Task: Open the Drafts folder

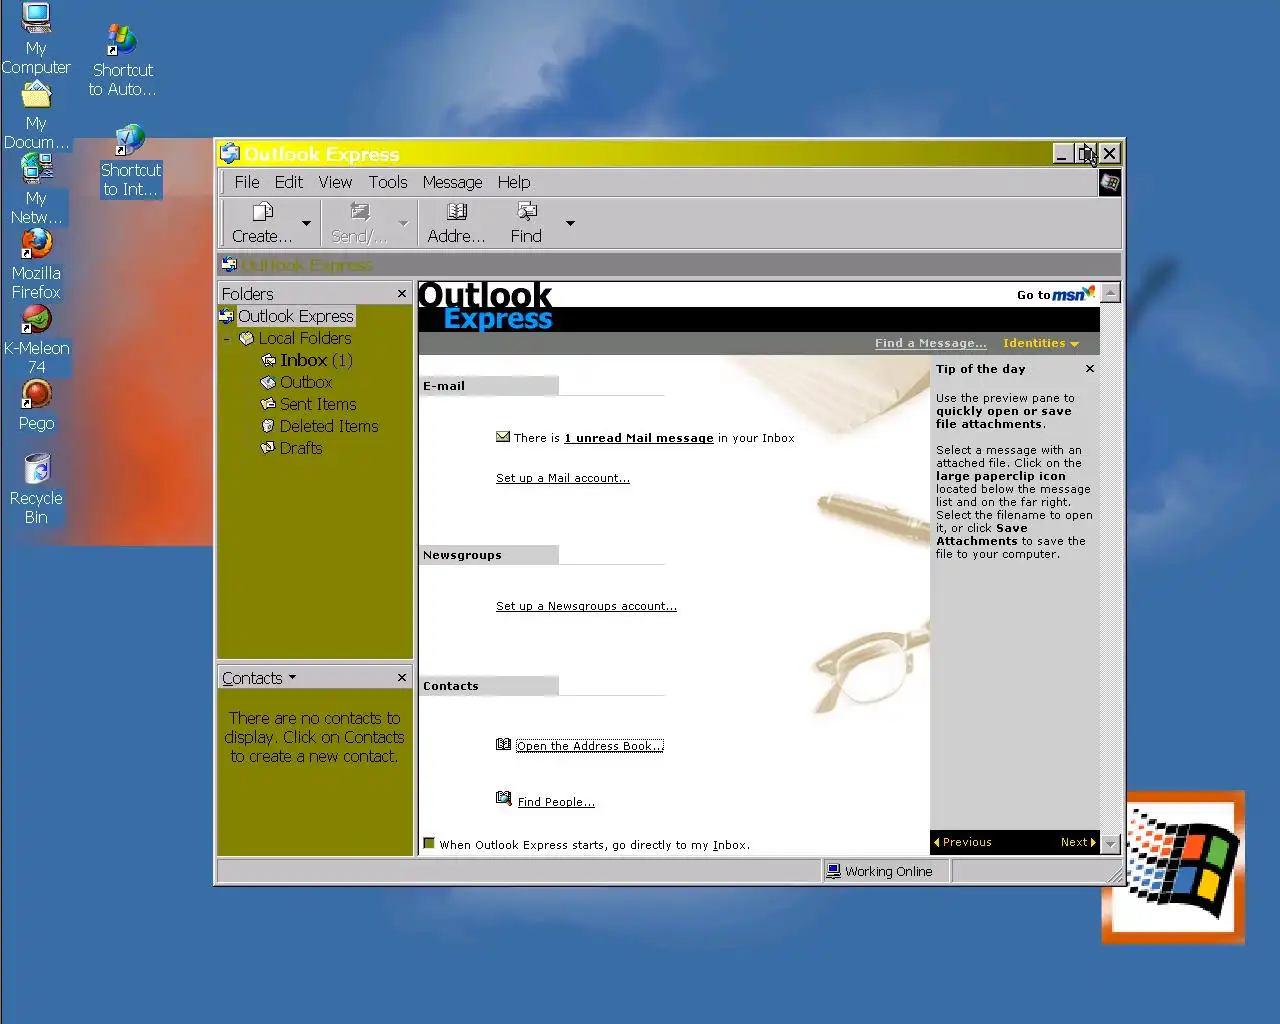Action: pos(301,448)
